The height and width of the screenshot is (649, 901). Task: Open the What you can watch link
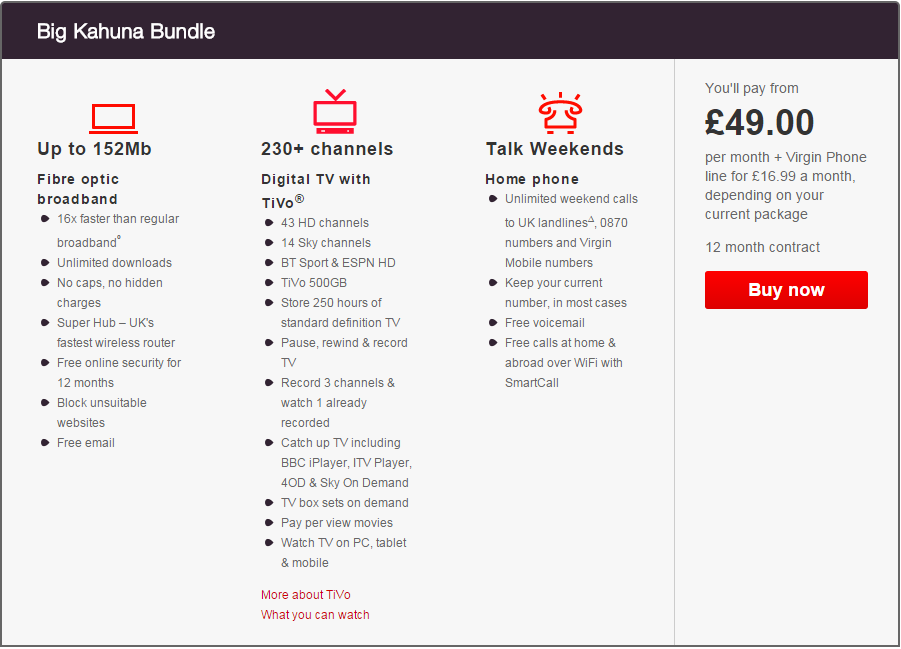315,615
